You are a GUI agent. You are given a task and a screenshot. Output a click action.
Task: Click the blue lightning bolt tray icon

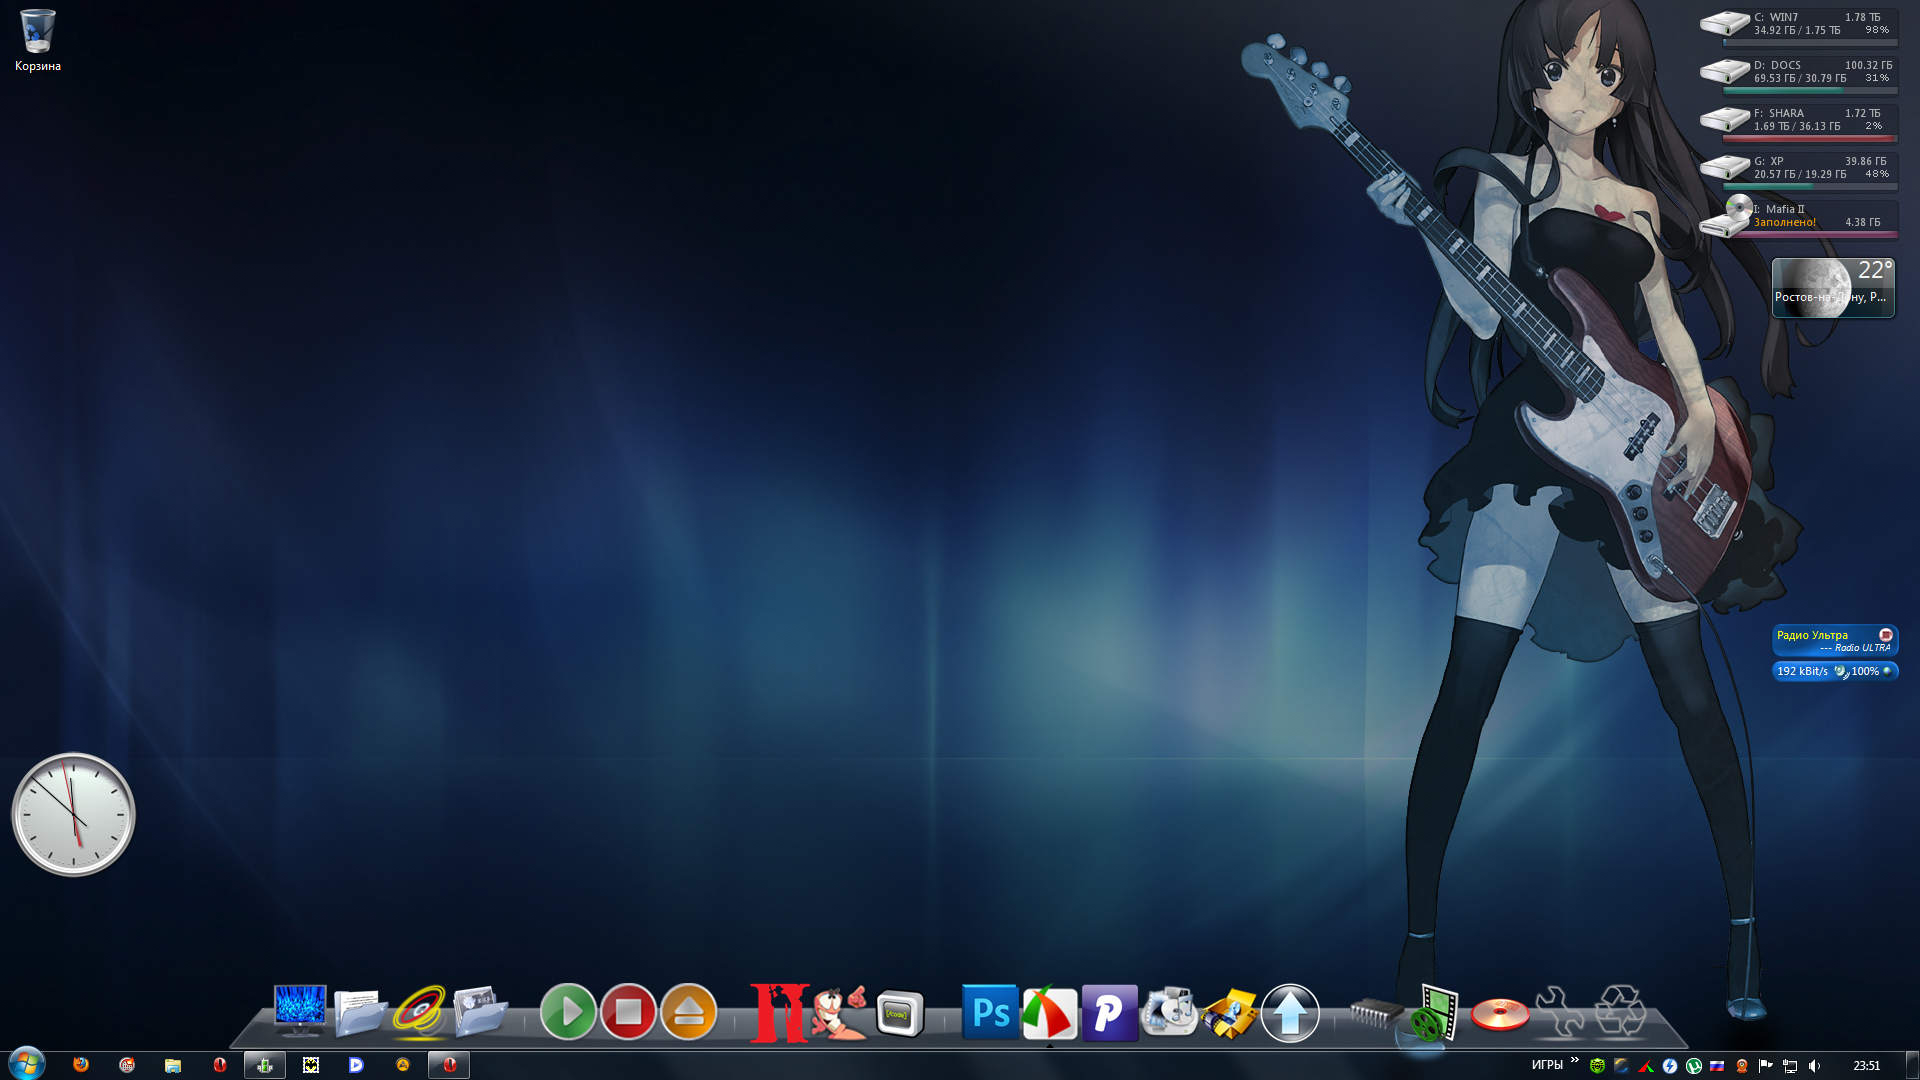click(1670, 1066)
